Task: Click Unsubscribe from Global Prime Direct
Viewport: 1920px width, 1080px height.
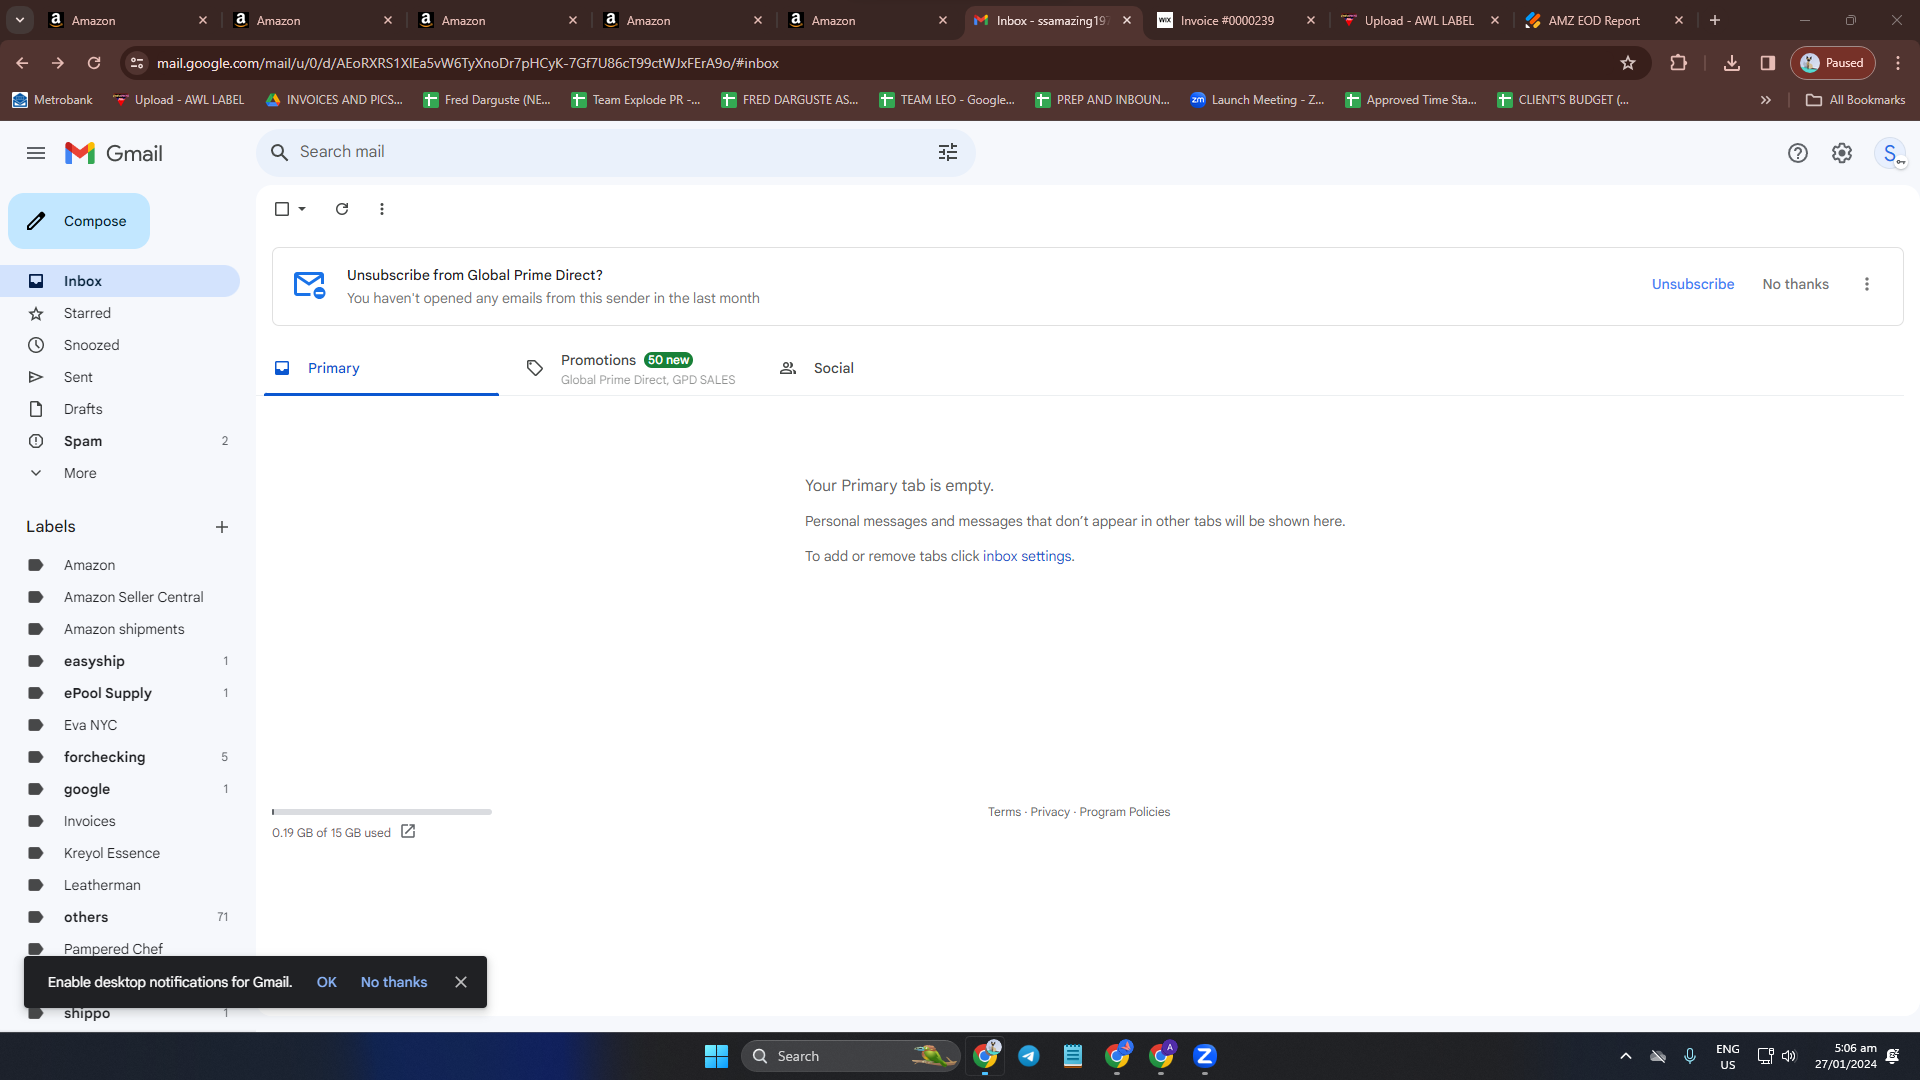Action: (1693, 285)
